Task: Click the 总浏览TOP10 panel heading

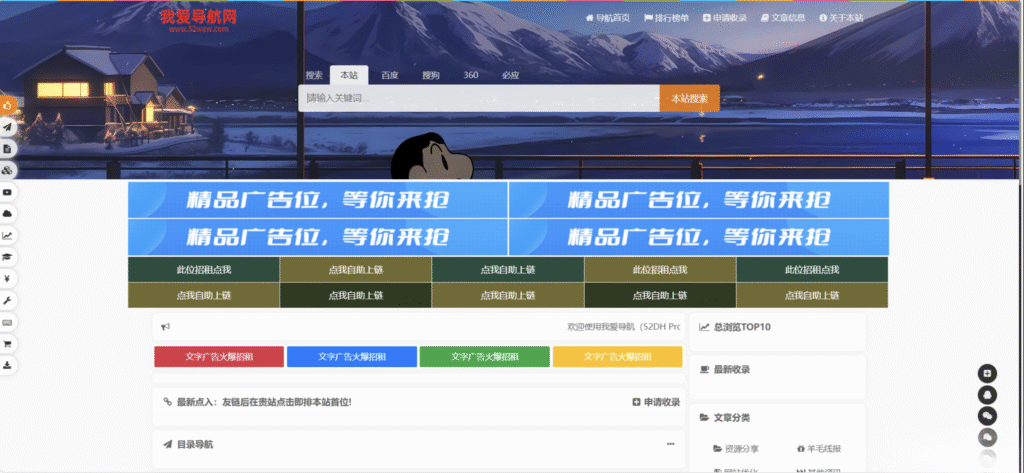Action: click(735, 327)
